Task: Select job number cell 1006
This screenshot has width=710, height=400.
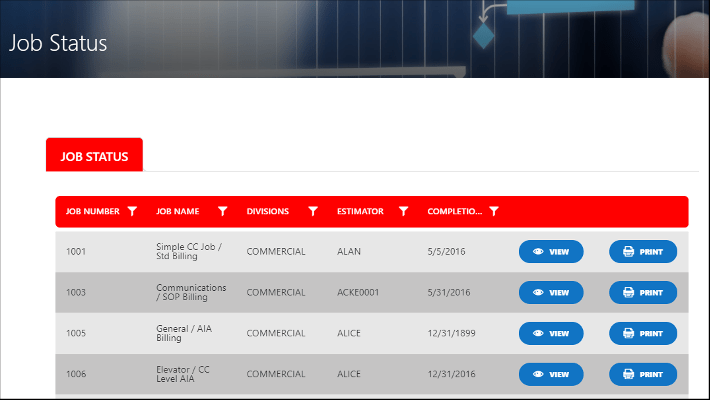Action: 76,374
